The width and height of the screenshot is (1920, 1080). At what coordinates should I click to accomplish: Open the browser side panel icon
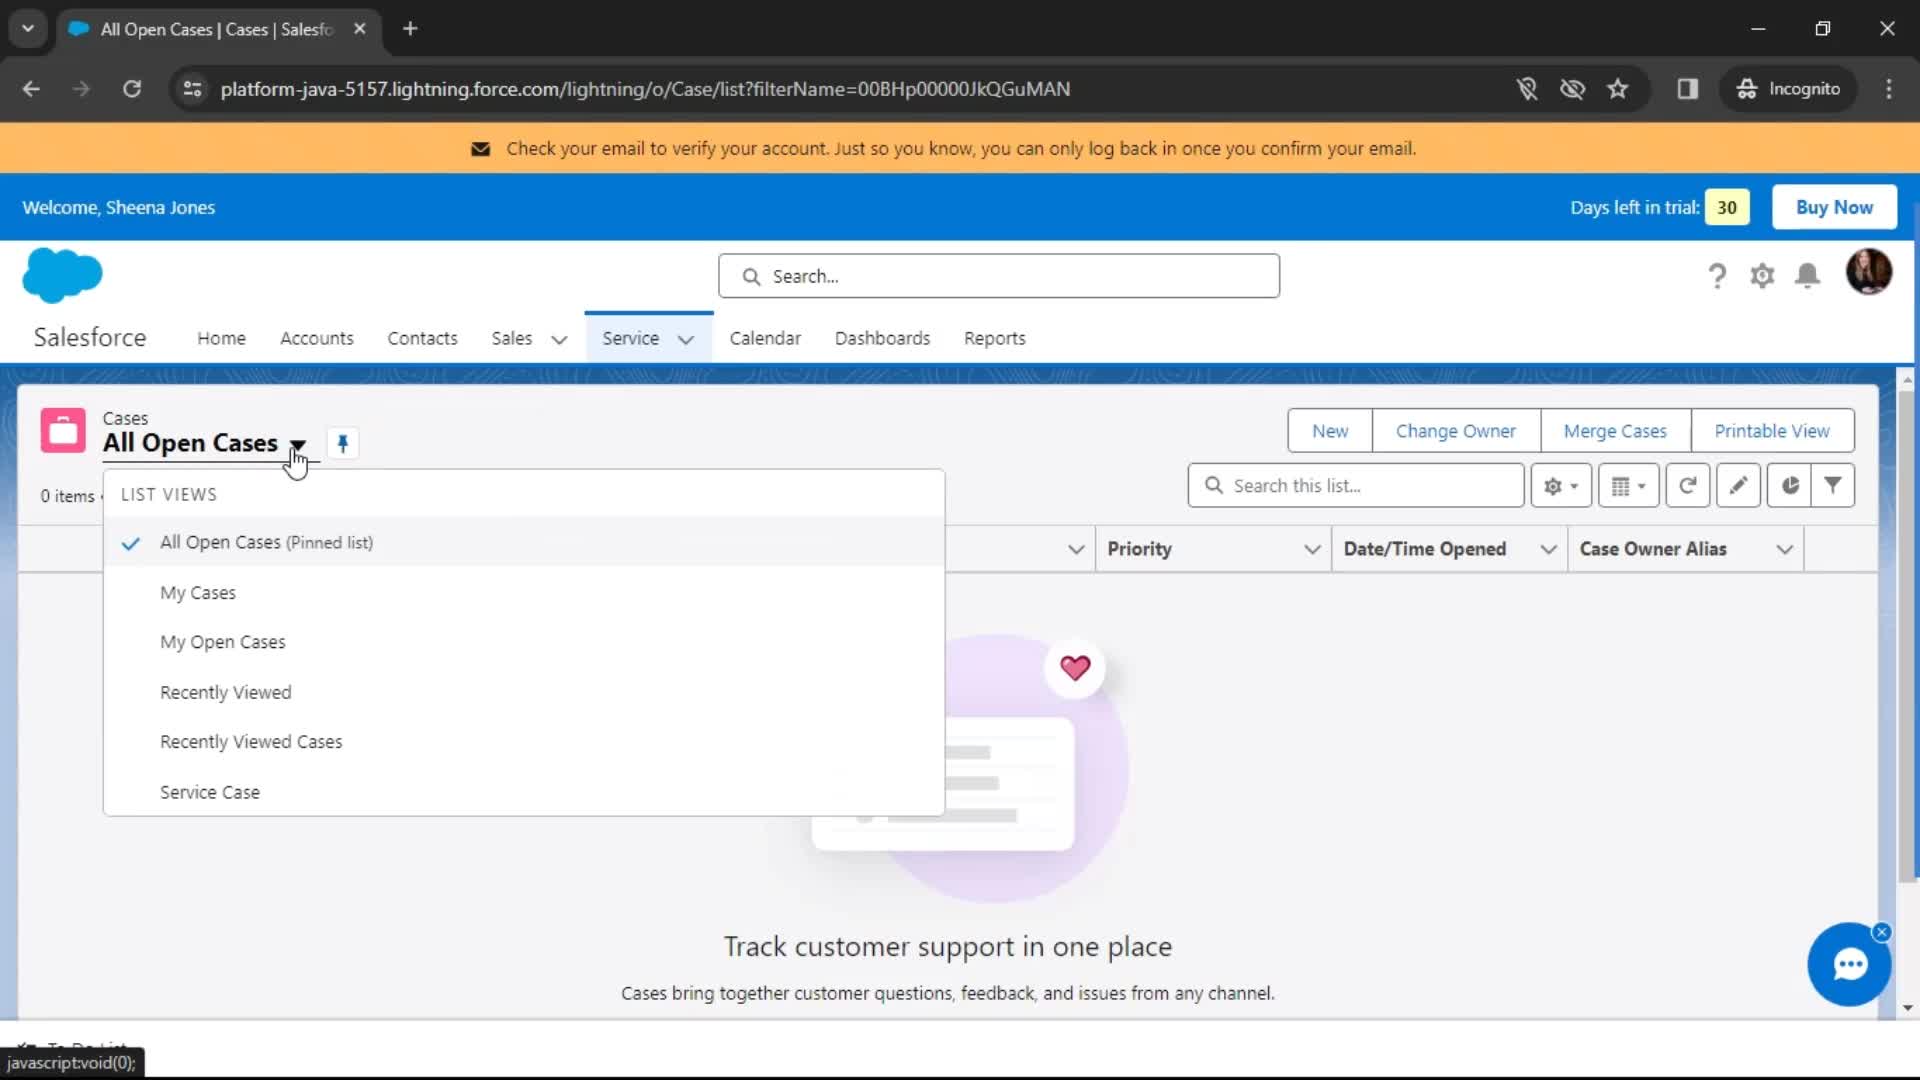(1688, 89)
